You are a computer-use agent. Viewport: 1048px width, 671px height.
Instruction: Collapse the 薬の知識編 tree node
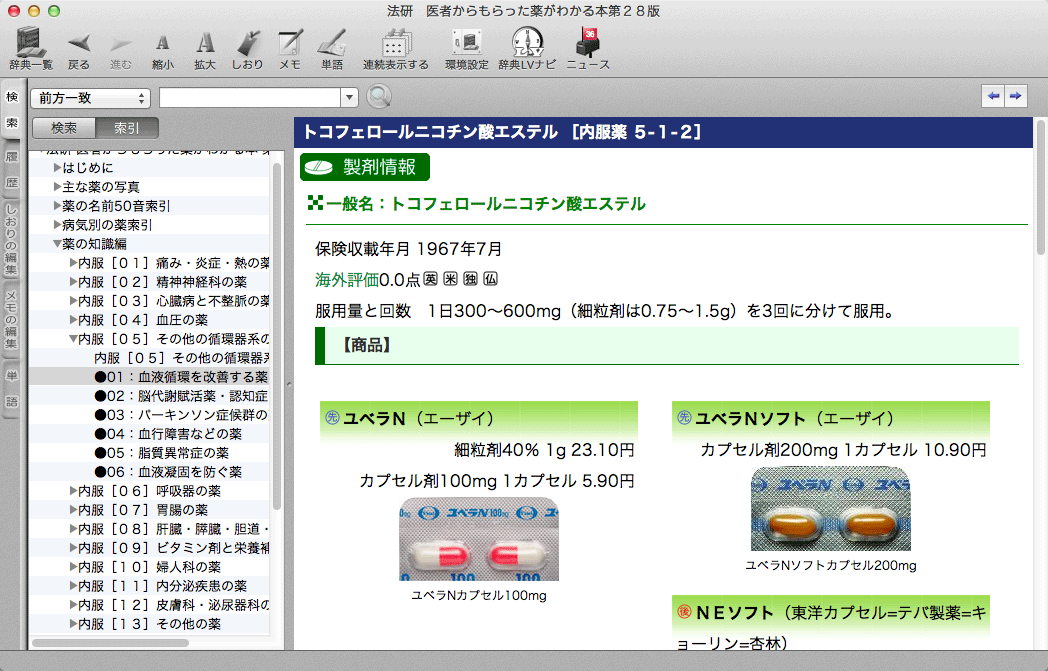(57, 243)
